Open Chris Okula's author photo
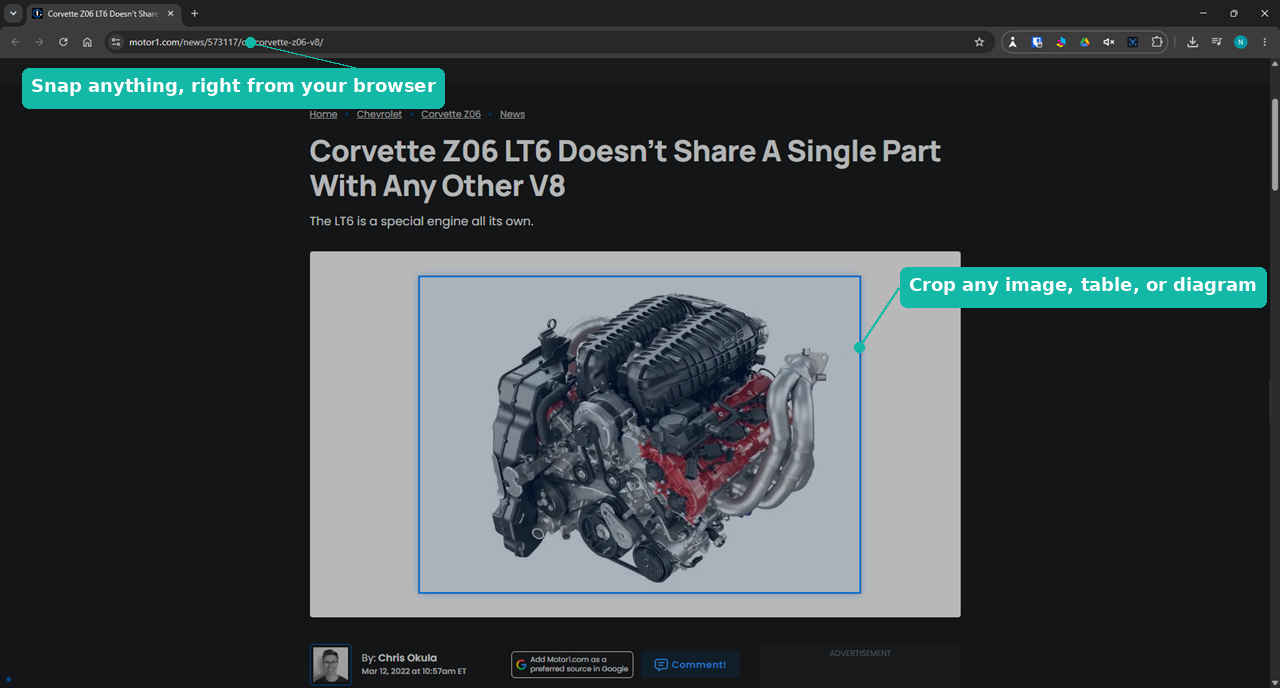 pos(330,665)
